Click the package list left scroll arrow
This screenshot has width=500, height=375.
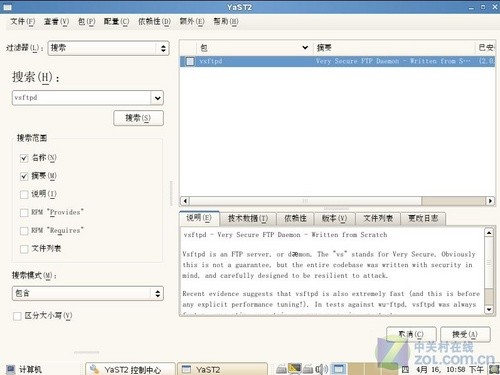[185, 201]
